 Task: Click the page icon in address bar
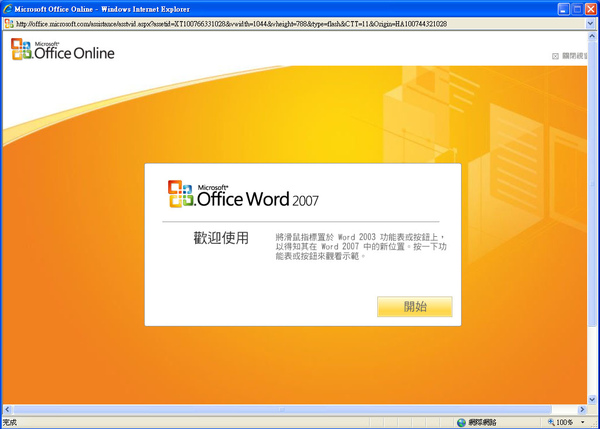[9, 24]
